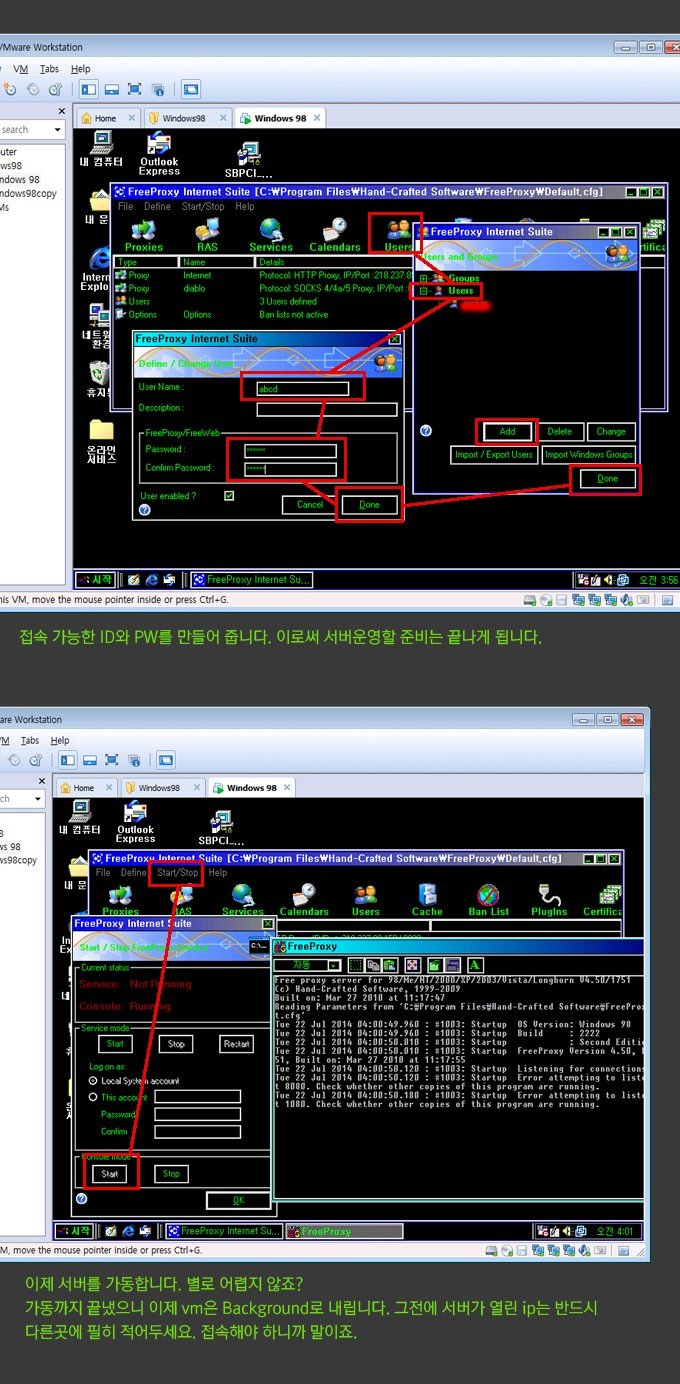The height and width of the screenshot is (1384, 680).
Task: Select the 휴지통 recycle bin desktop icon
Action: (x=100, y=381)
